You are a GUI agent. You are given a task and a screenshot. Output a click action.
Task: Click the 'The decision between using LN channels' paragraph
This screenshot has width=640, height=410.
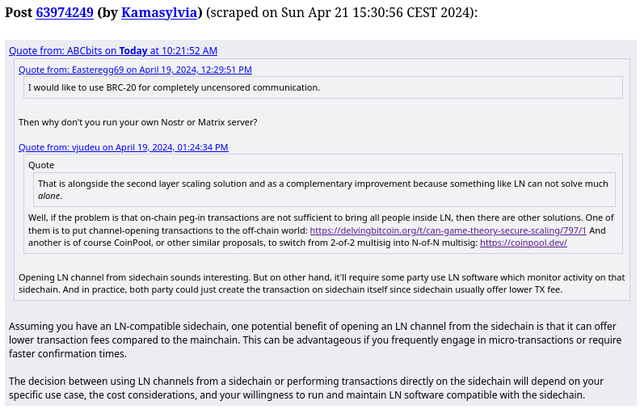click(x=306, y=388)
